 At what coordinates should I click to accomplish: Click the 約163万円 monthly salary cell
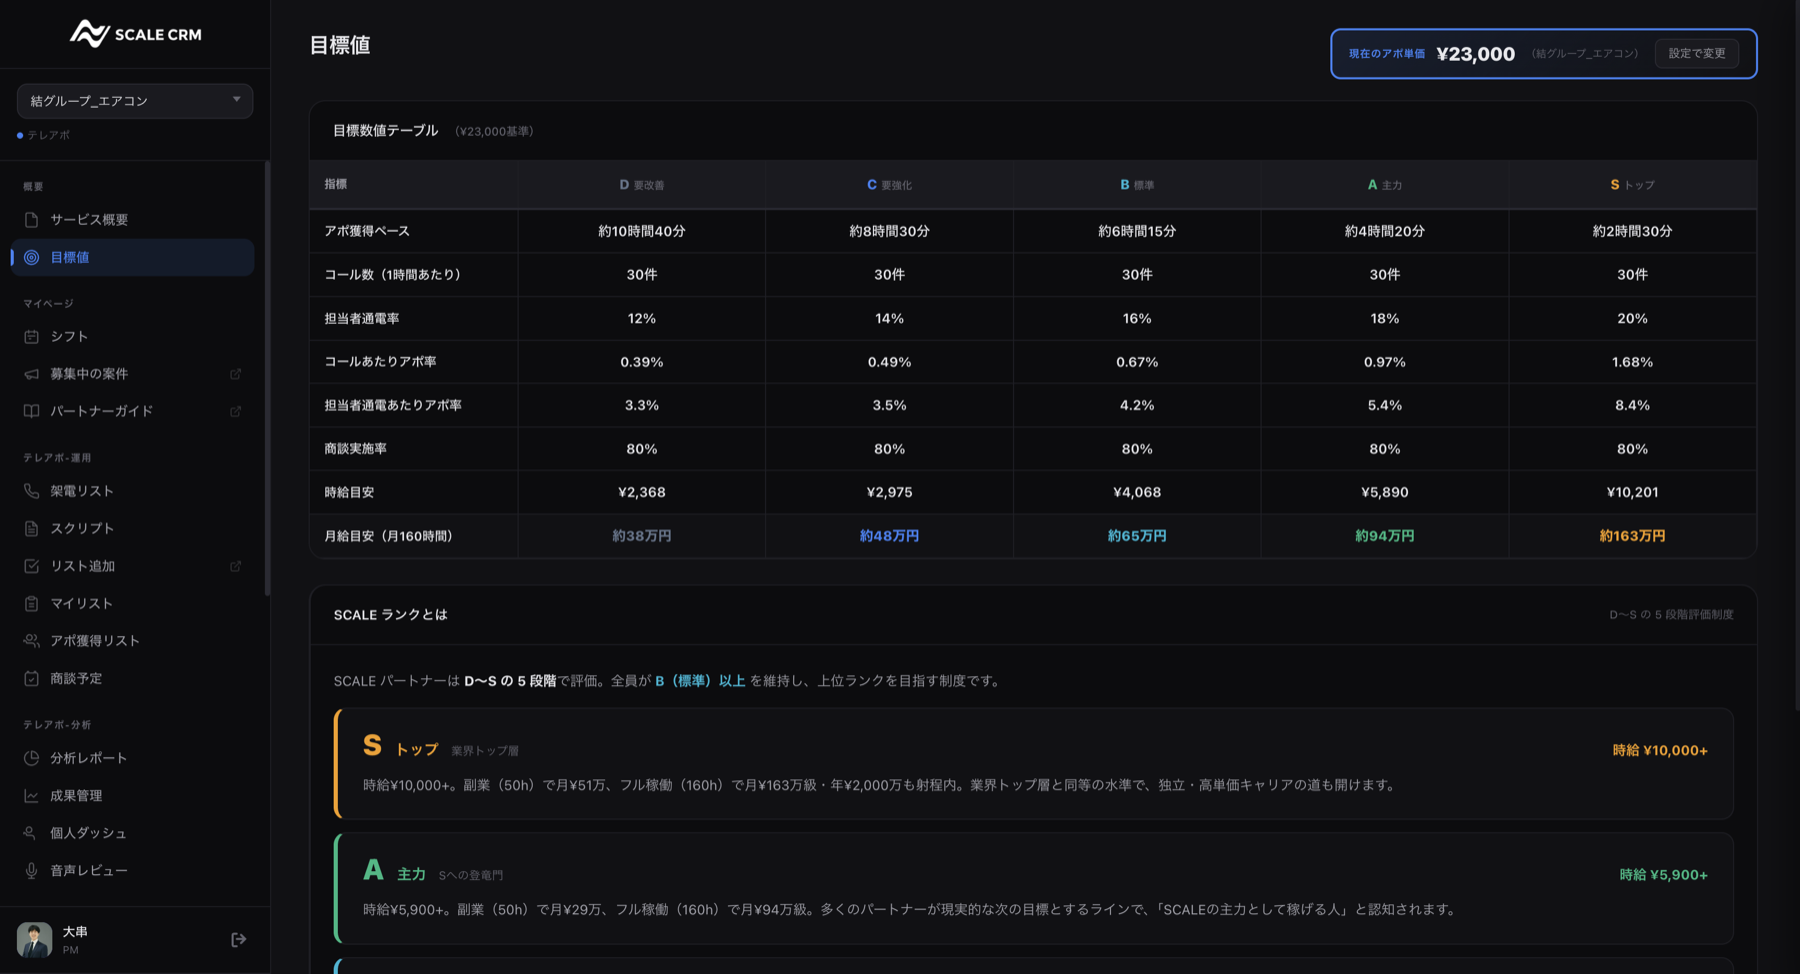1632,536
